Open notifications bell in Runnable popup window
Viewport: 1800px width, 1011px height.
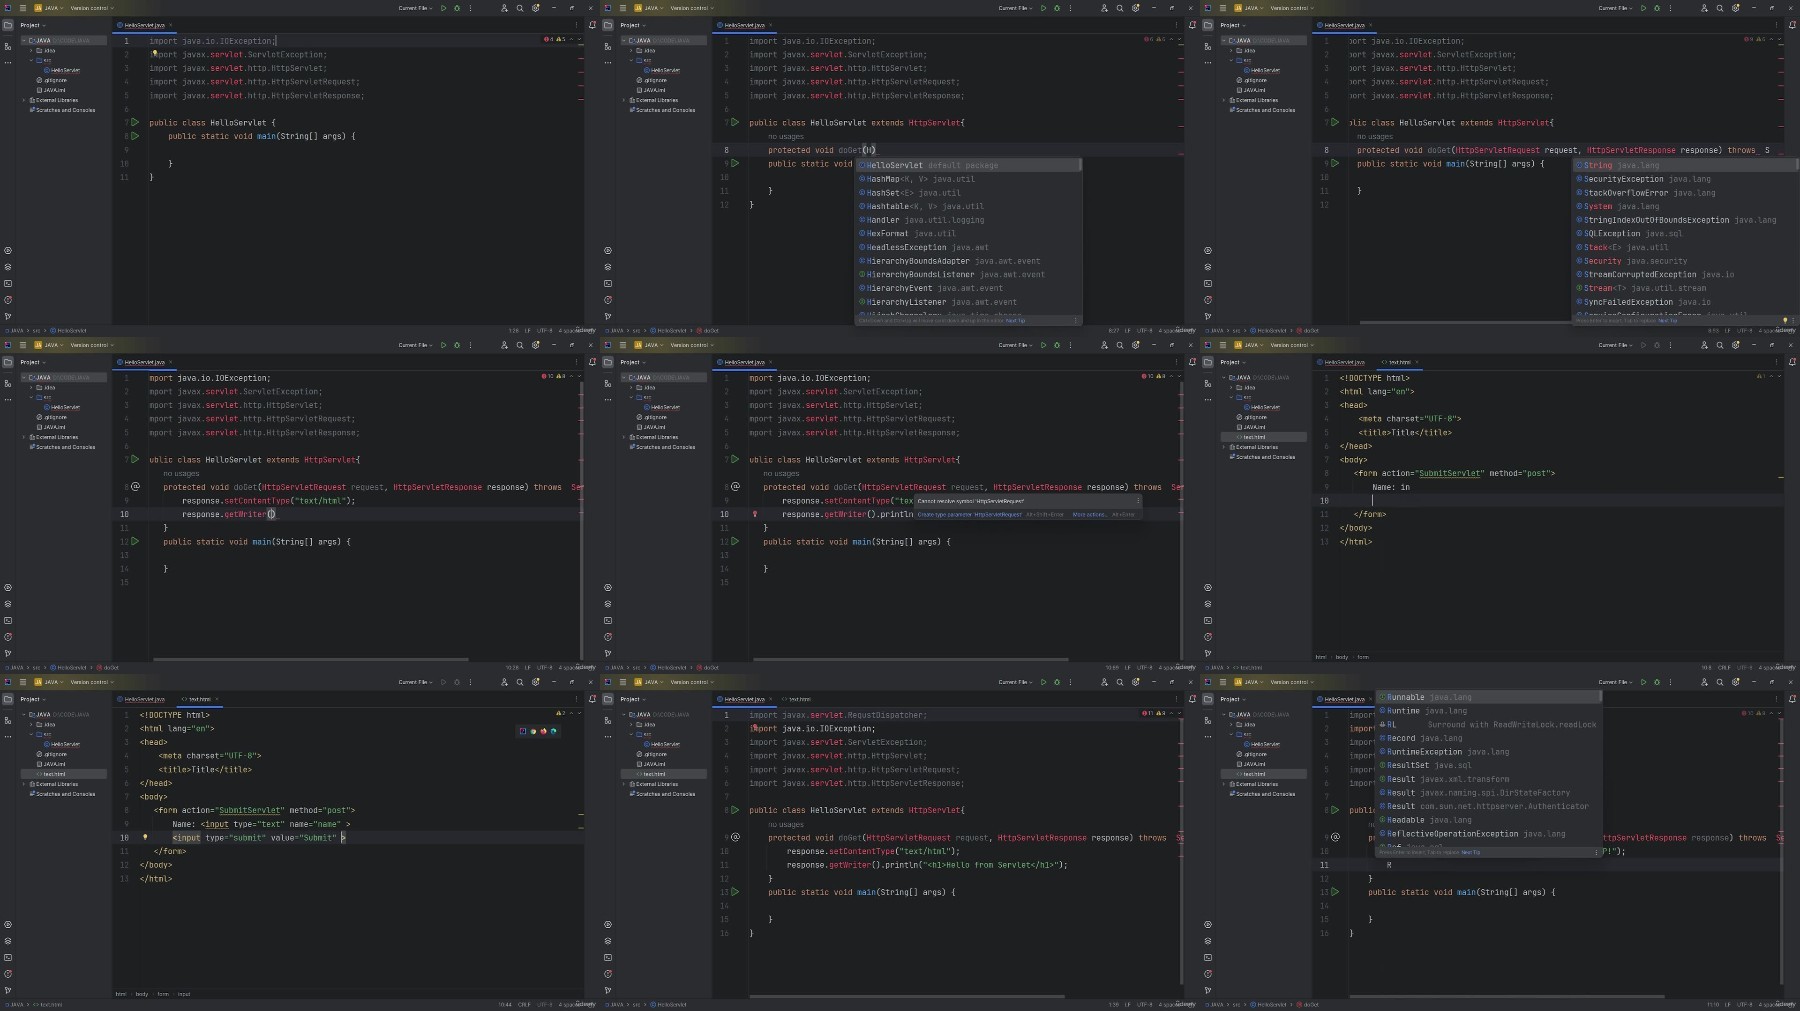[1792, 698]
